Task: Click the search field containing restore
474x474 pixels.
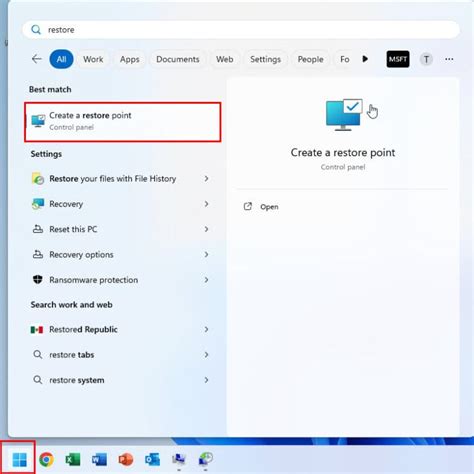Action: coord(241,30)
